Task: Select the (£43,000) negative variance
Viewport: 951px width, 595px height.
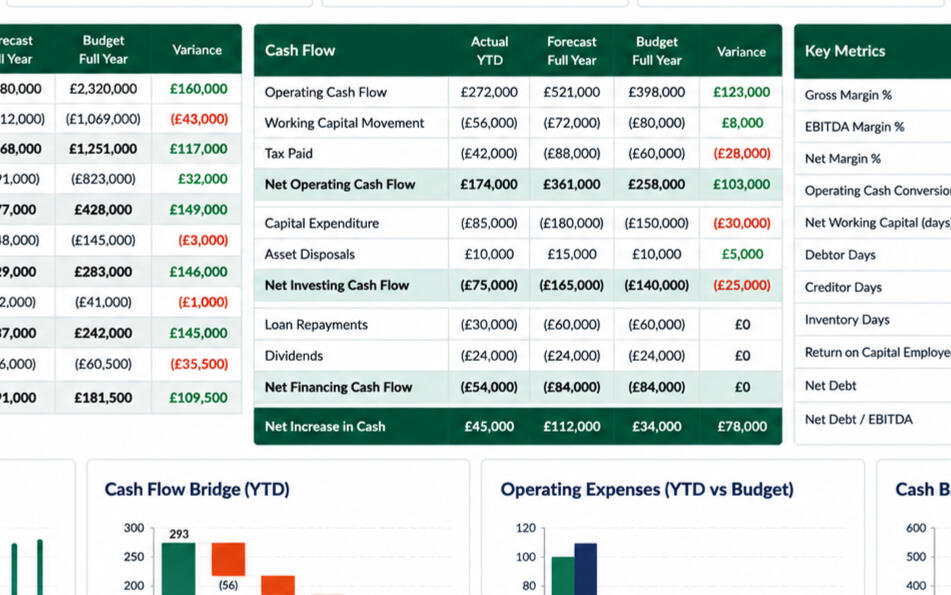Action: [199, 119]
